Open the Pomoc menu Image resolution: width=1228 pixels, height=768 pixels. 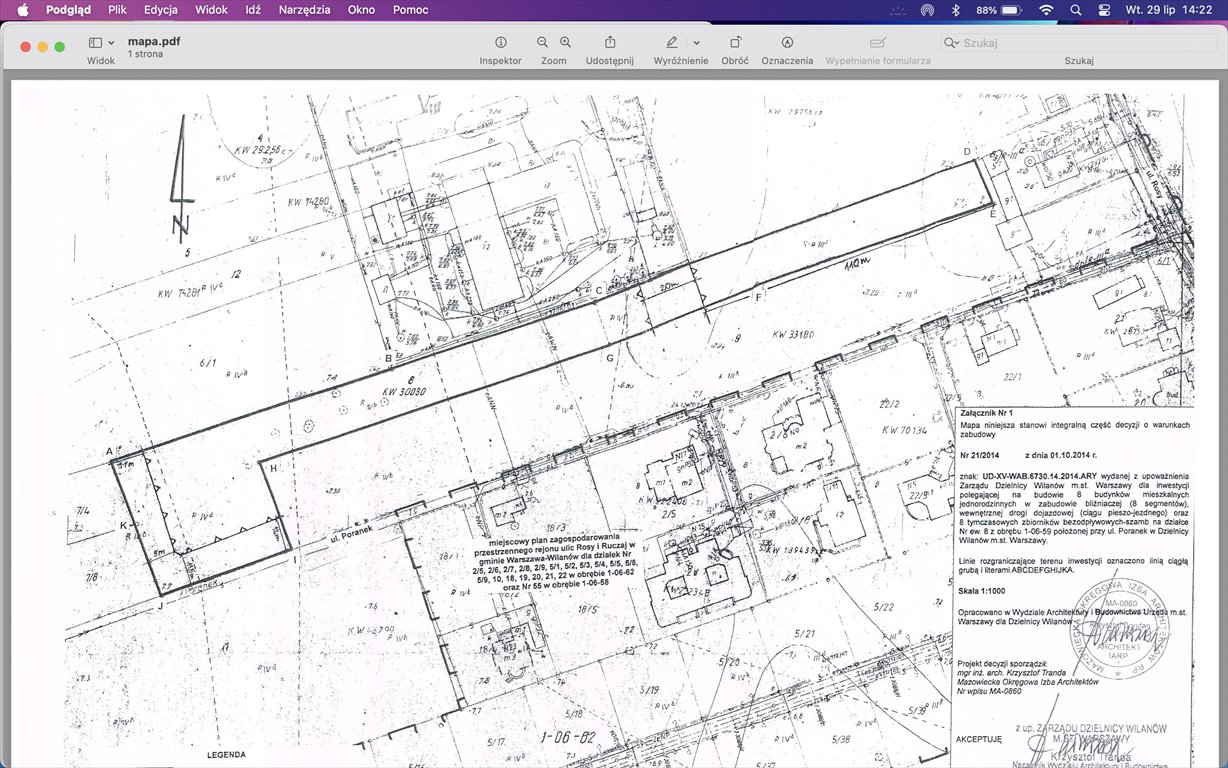[411, 10]
